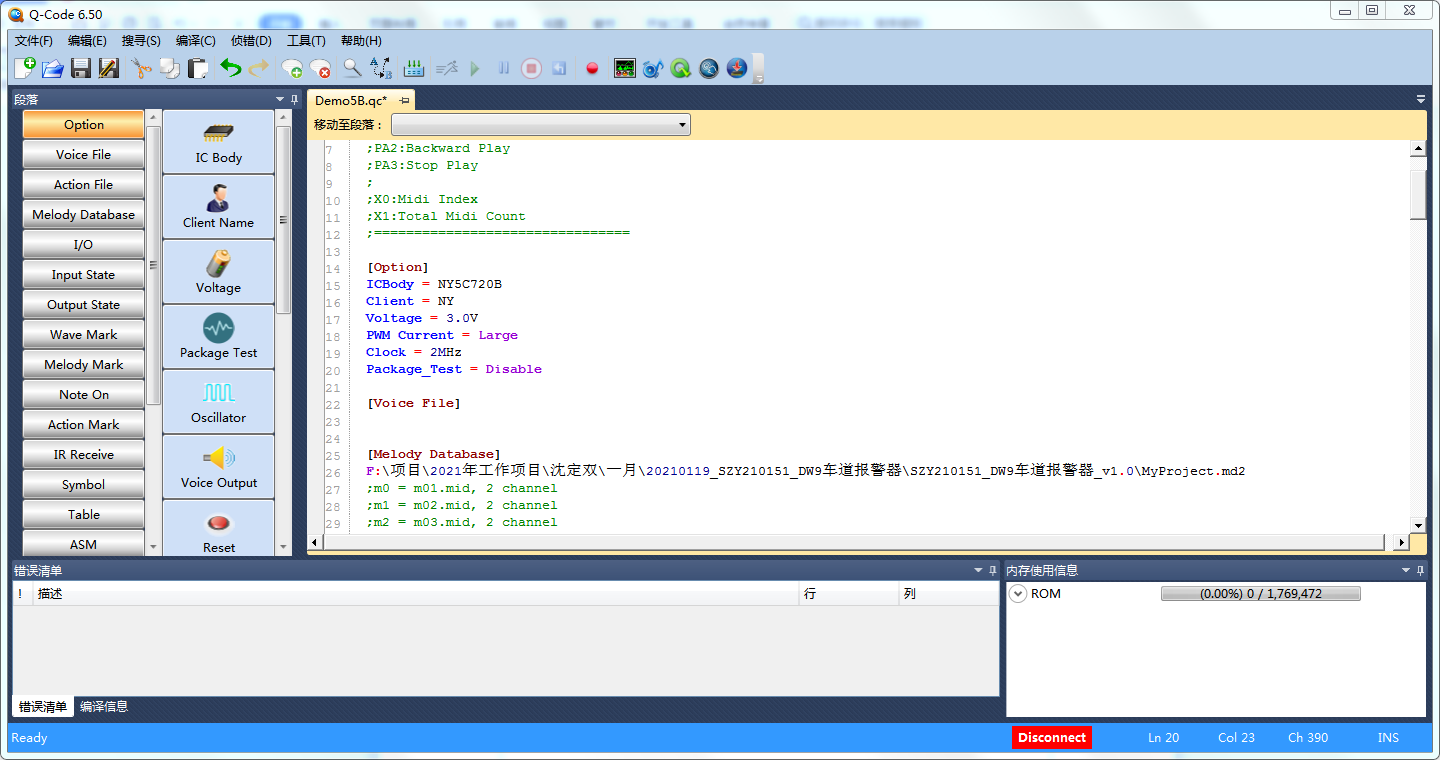Open the 段落 panel dropdown arrow
This screenshot has width=1440, height=760.
click(280, 99)
